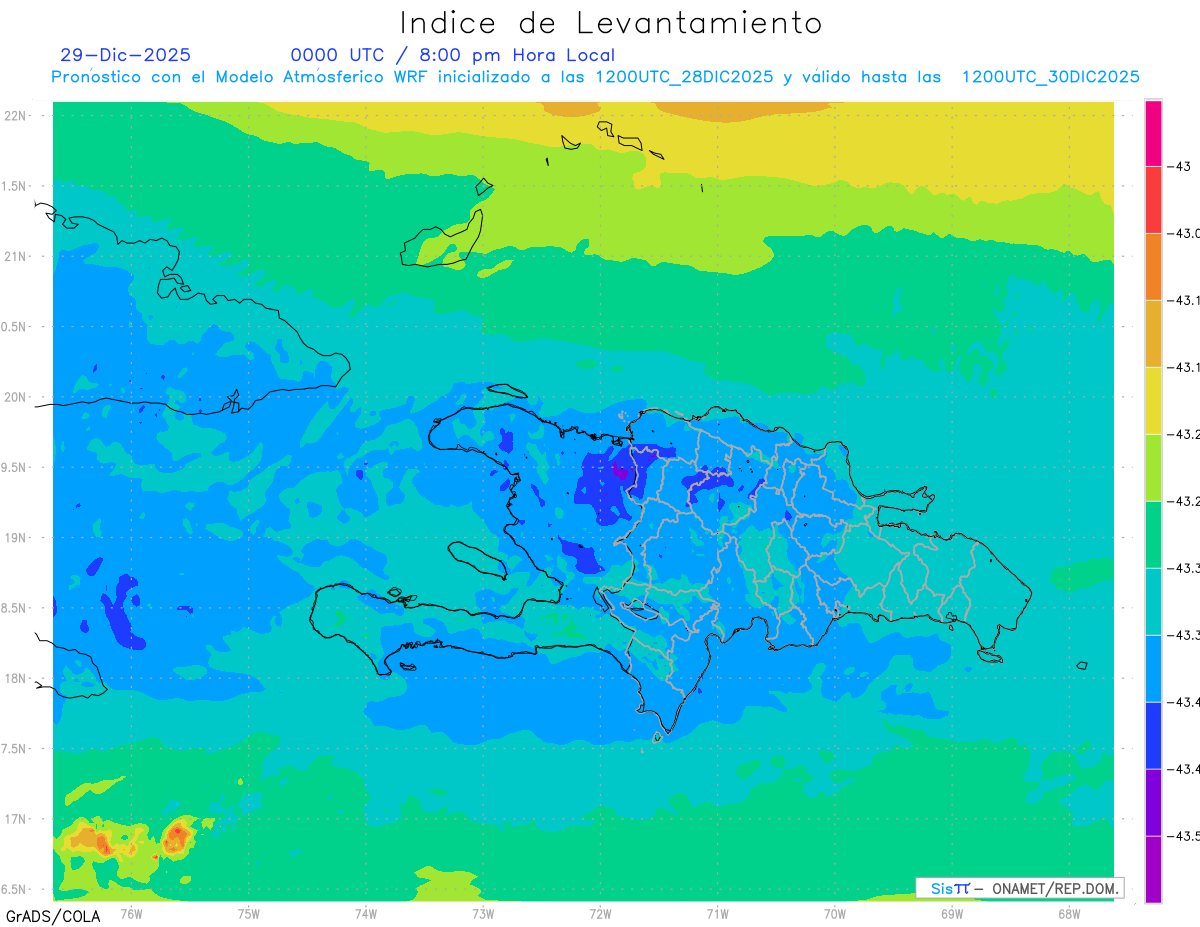Click the '70W' longitude label
The height and width of the screenshot is (927, 1200).
(x=834, y=912)
